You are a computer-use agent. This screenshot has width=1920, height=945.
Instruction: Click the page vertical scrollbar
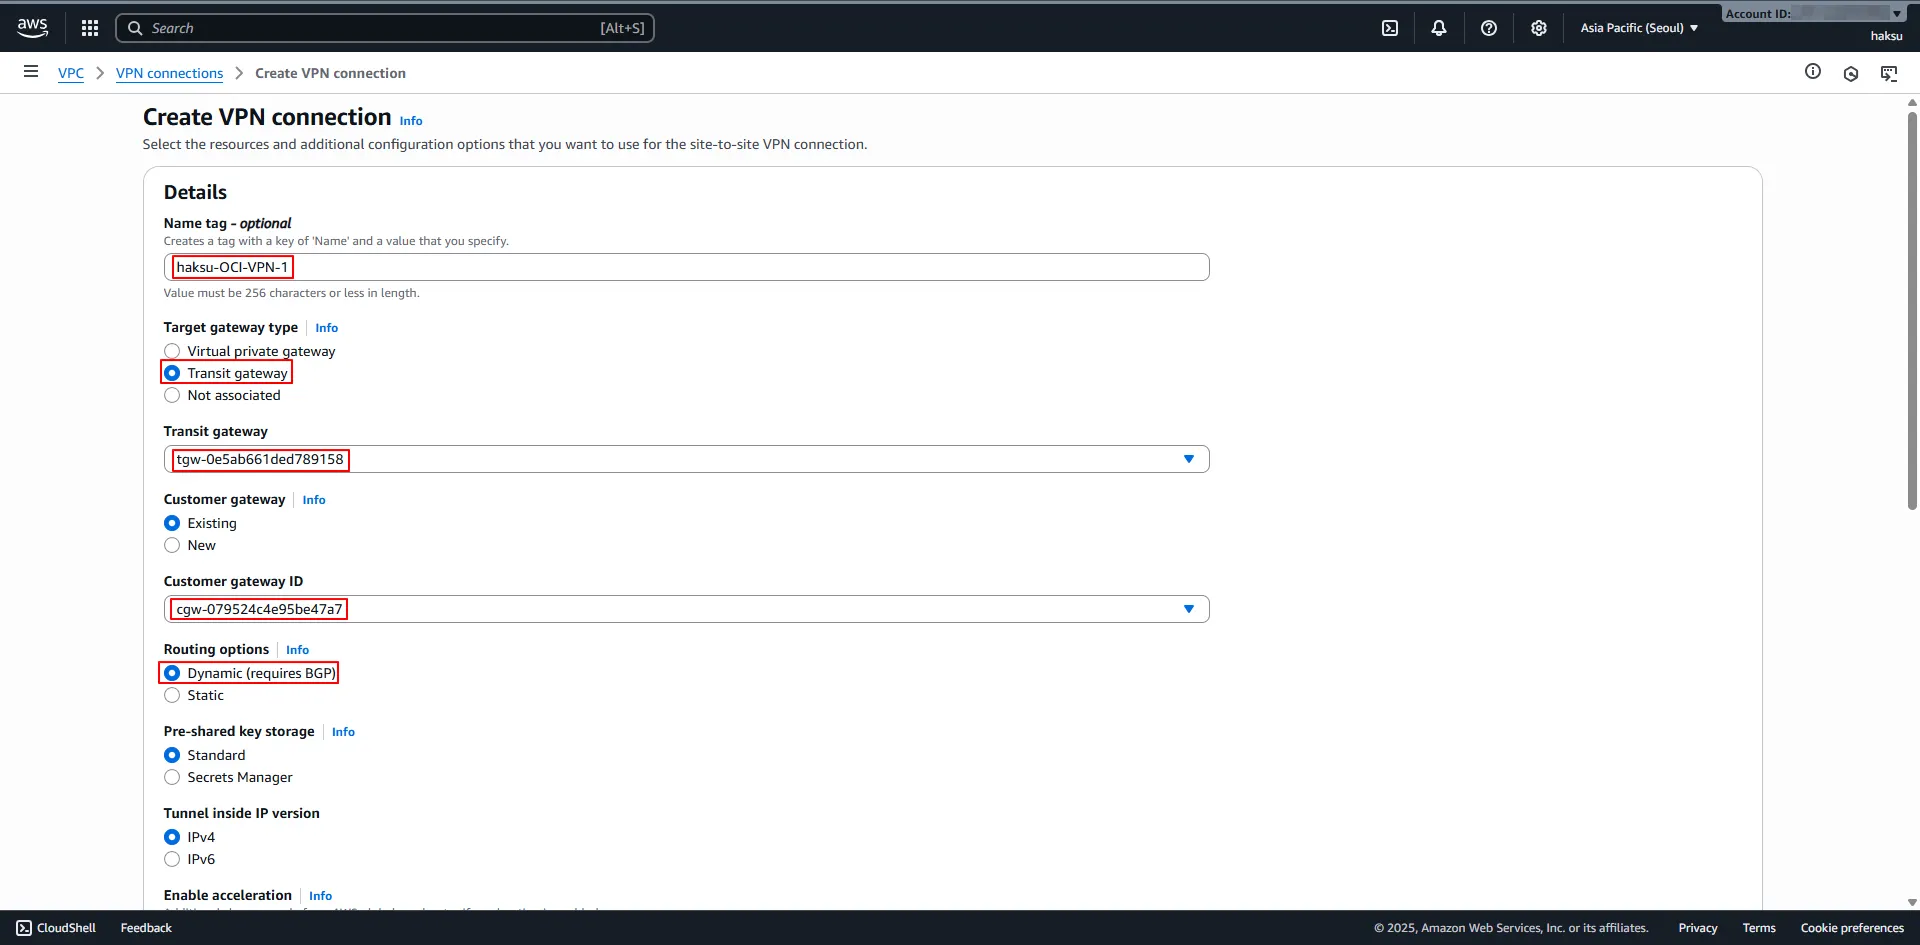[1912, 310]
